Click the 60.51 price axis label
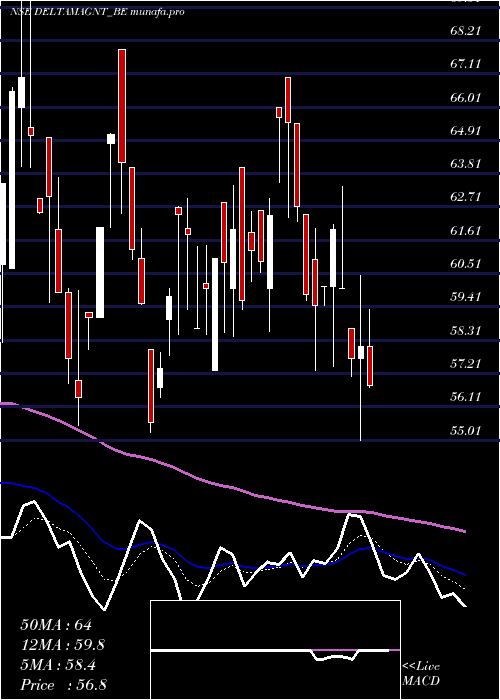This screenshot has width=500, height=700. pyautogui.click(x=466, y=263)
